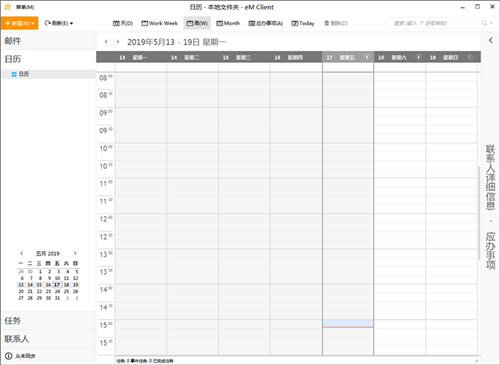Screen dimensions: 500x365
Task: Toggle the 日历 calendar checkbox
Action: [14, 74]
